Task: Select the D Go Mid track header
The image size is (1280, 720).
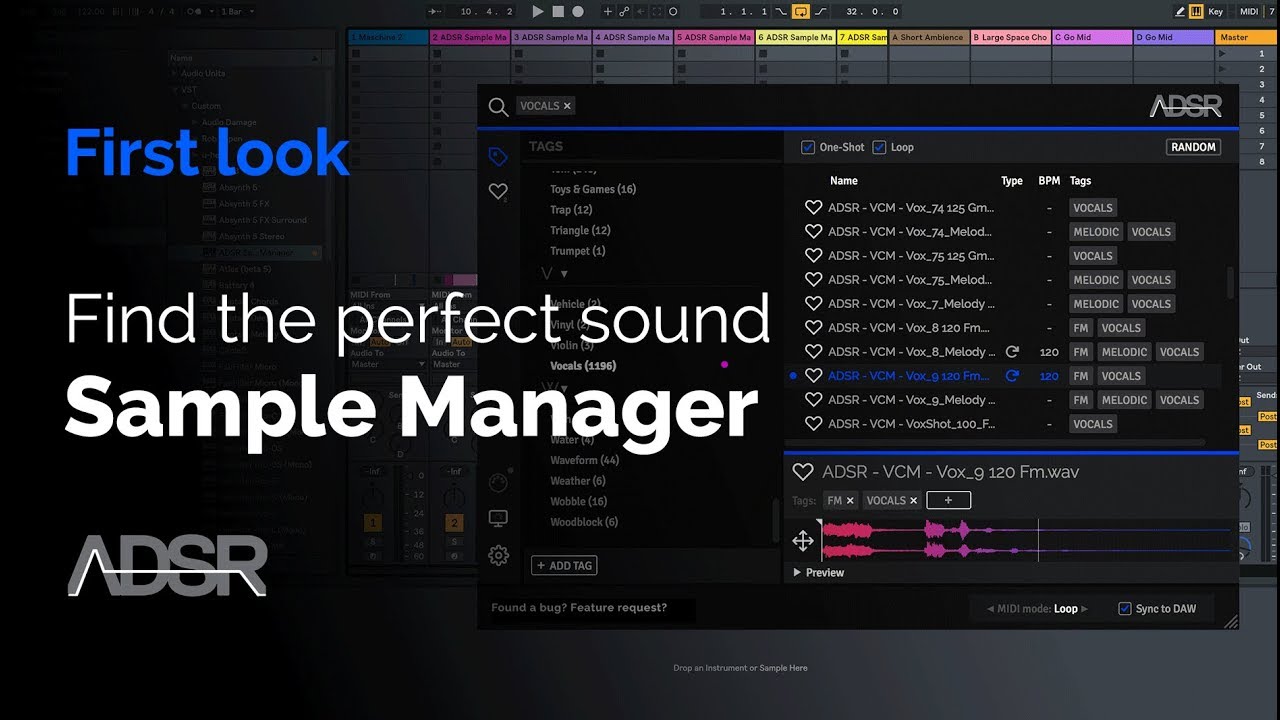Action: click(x=1174, y=37)
